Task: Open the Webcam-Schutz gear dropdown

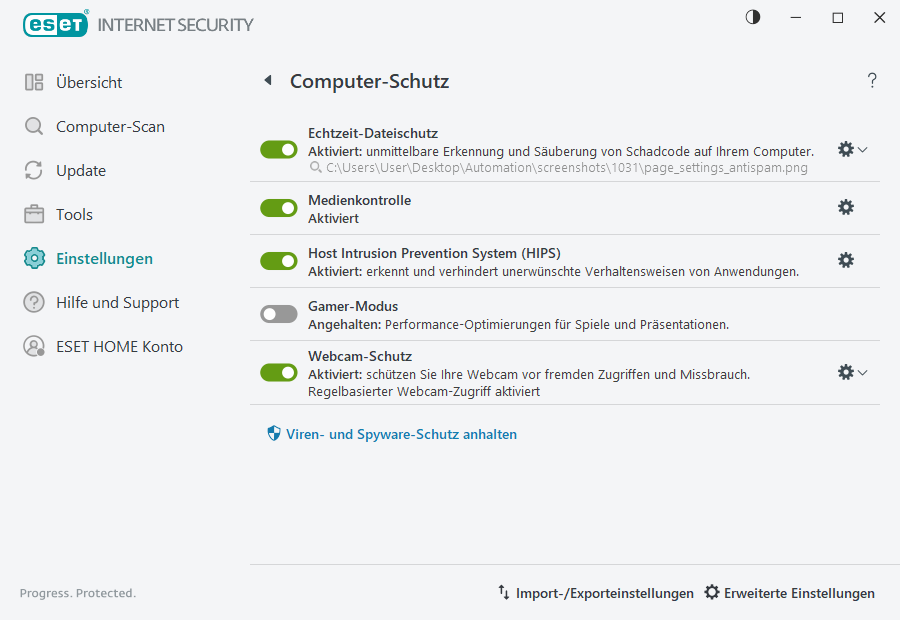Action: pos(861,372)
